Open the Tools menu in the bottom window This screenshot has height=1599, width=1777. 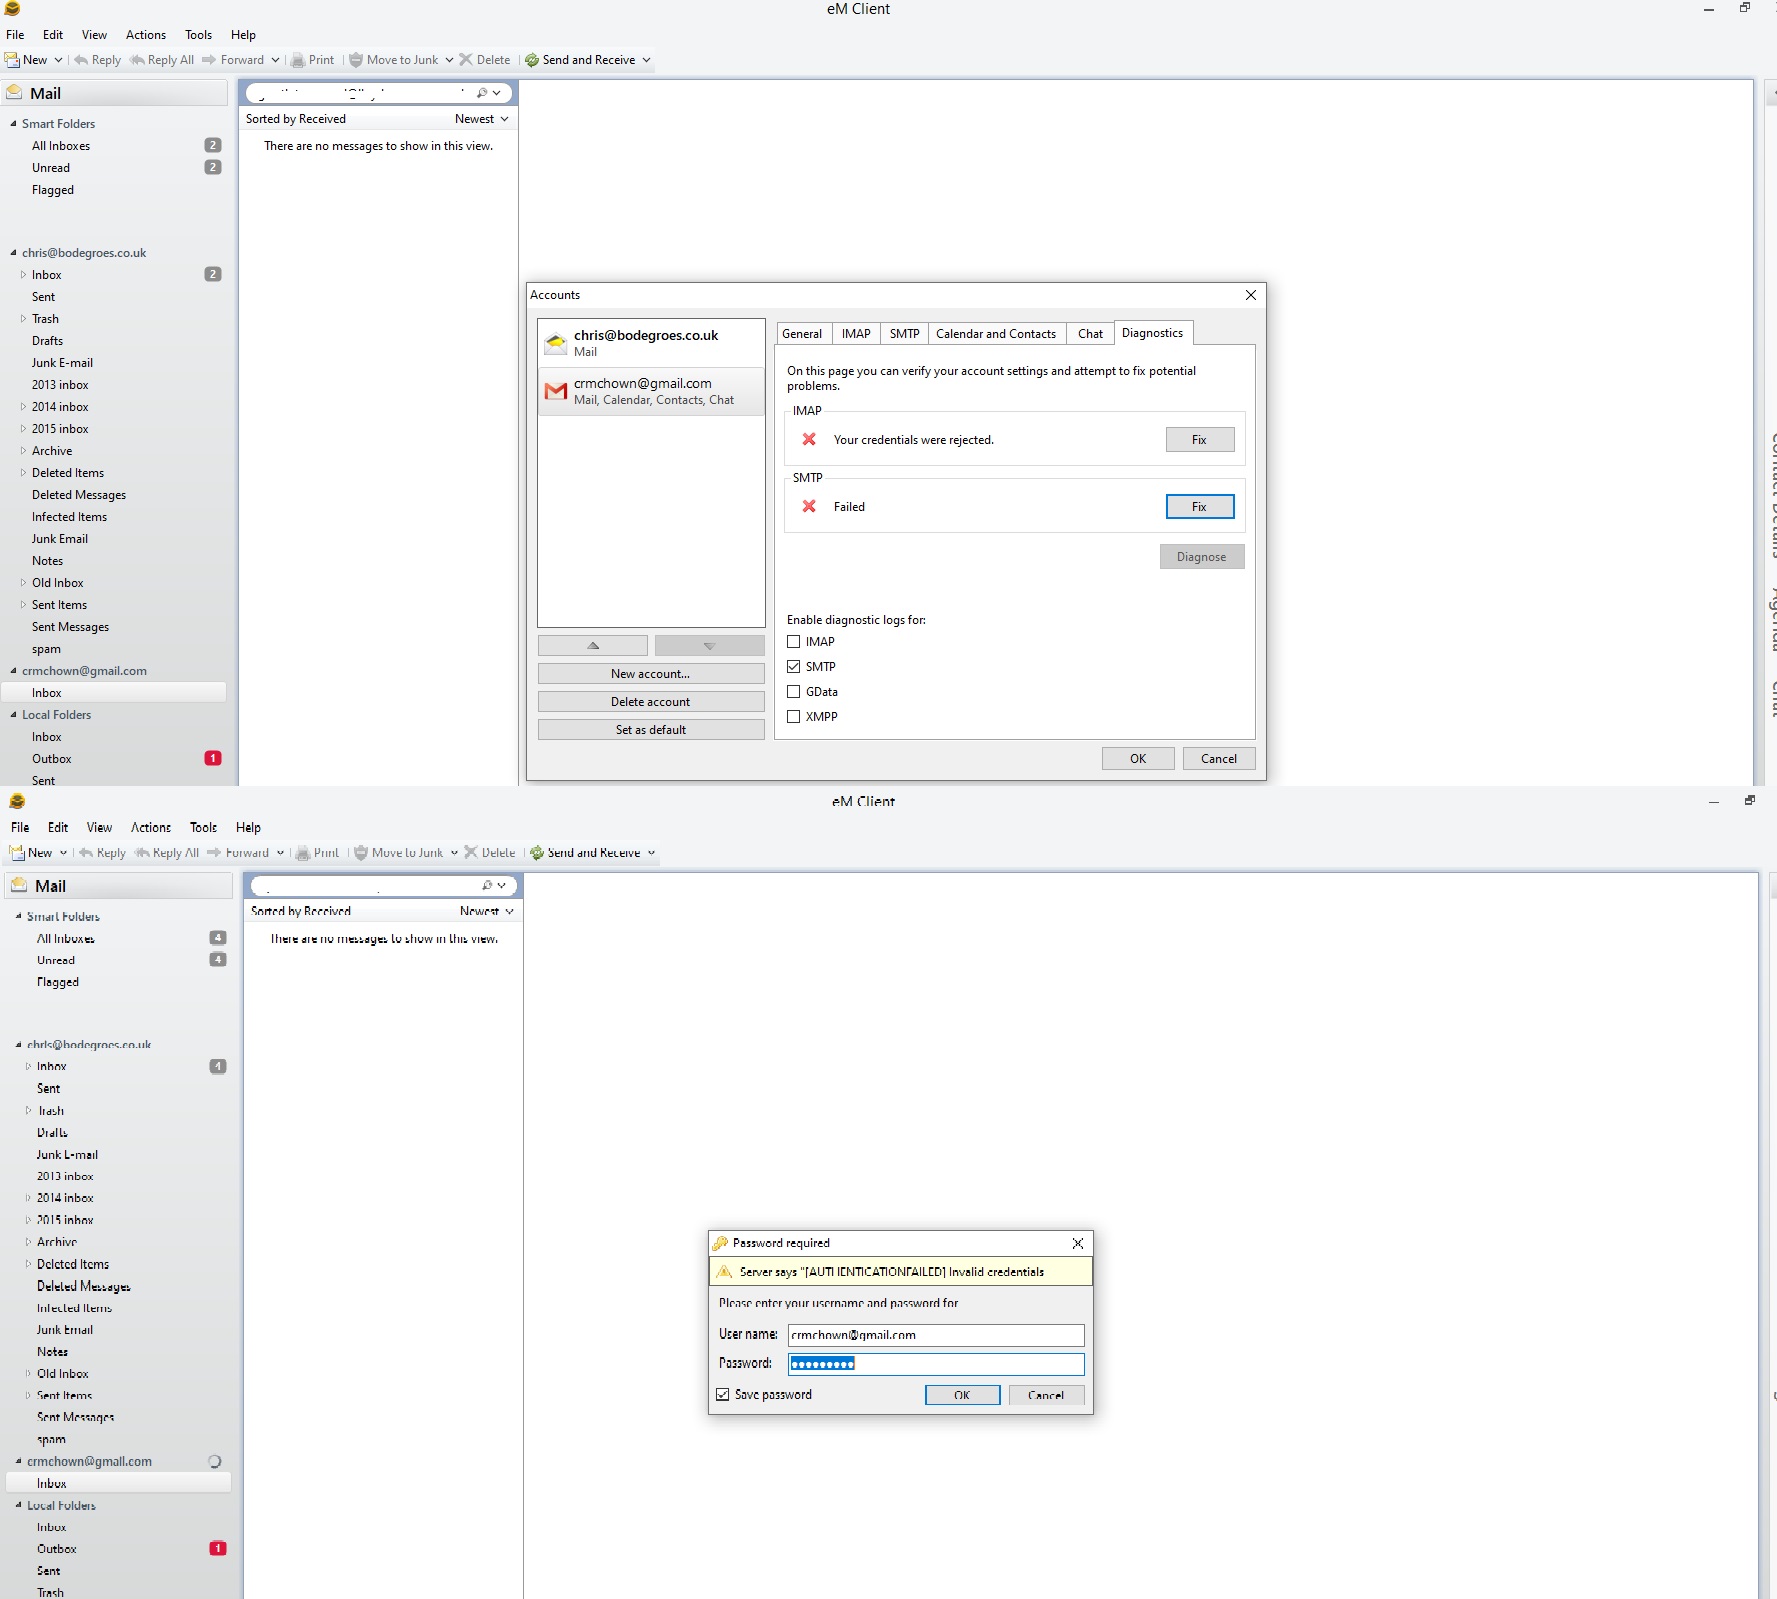204,828
